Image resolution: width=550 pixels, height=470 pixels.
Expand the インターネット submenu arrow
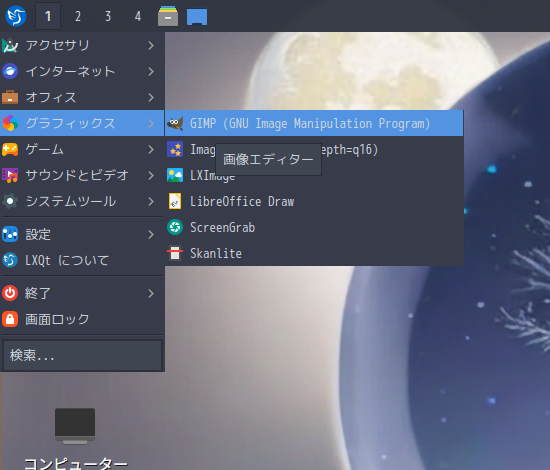[x=151, y=72]
